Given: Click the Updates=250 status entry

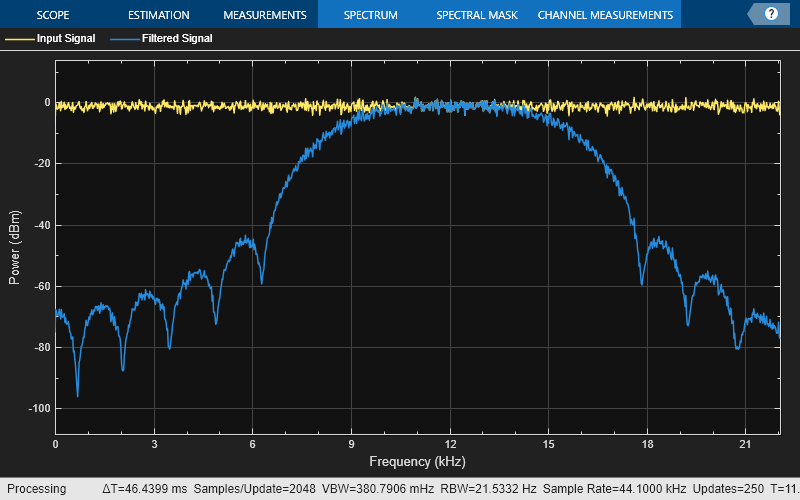Looking at the screenshot, I should point(728,489).
